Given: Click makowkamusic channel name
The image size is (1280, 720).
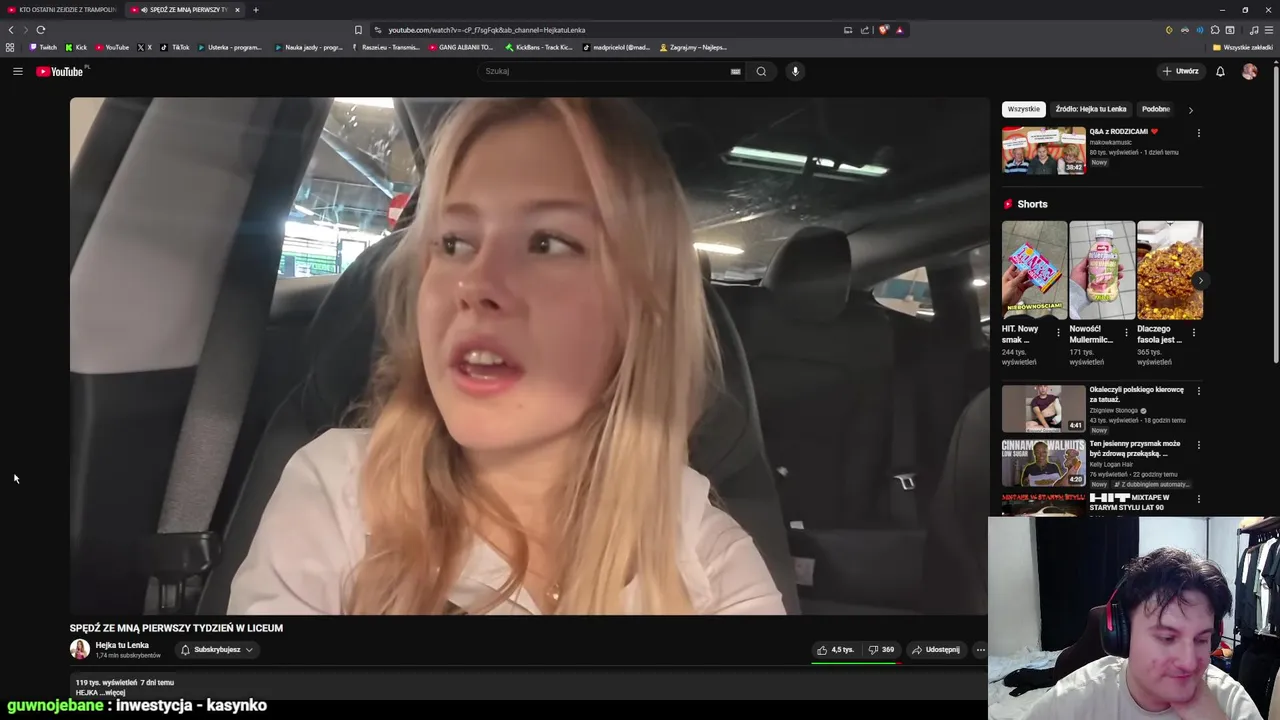Looking at the screenshot, I should [x=1111, y=142].
